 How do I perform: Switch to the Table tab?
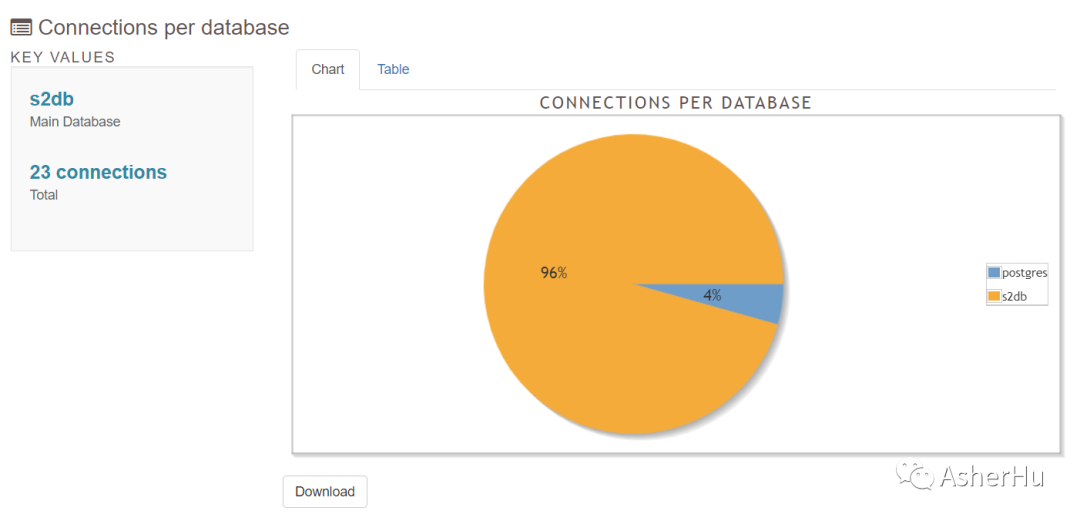393,69
